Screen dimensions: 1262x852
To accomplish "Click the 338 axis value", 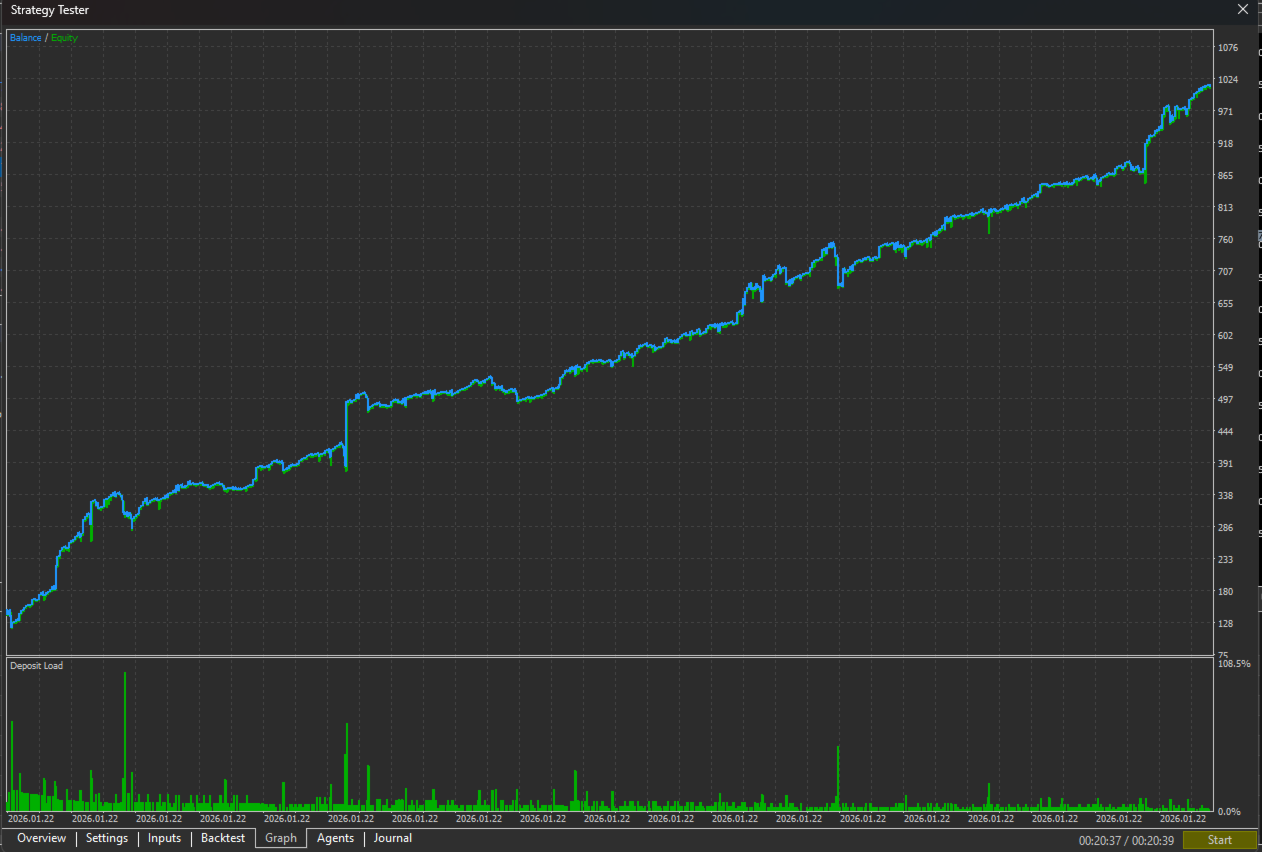I will pos(1226,496).
